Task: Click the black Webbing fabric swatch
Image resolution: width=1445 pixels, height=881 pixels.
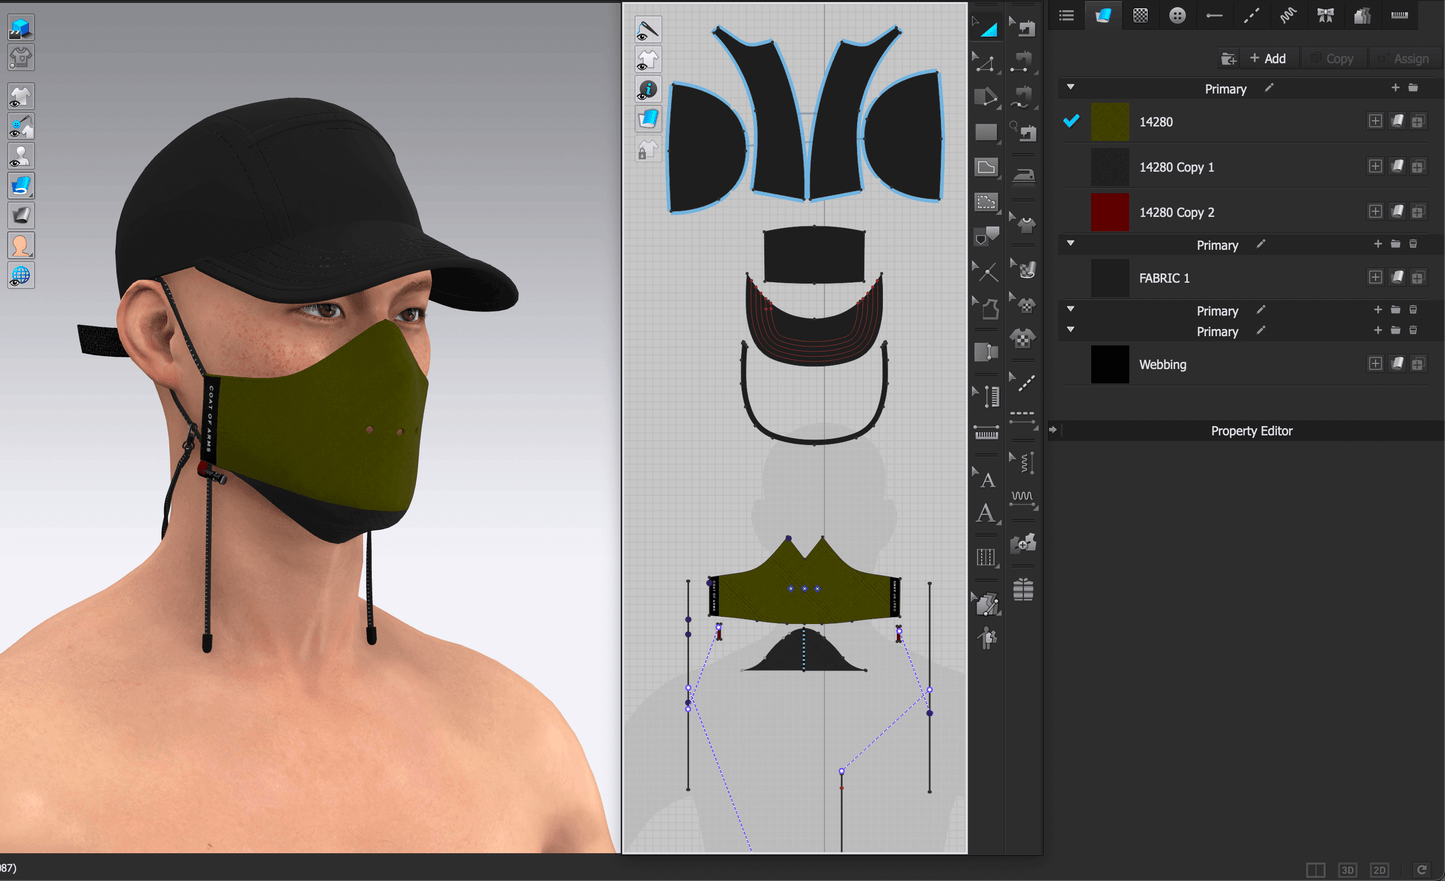Action: 1109,365
